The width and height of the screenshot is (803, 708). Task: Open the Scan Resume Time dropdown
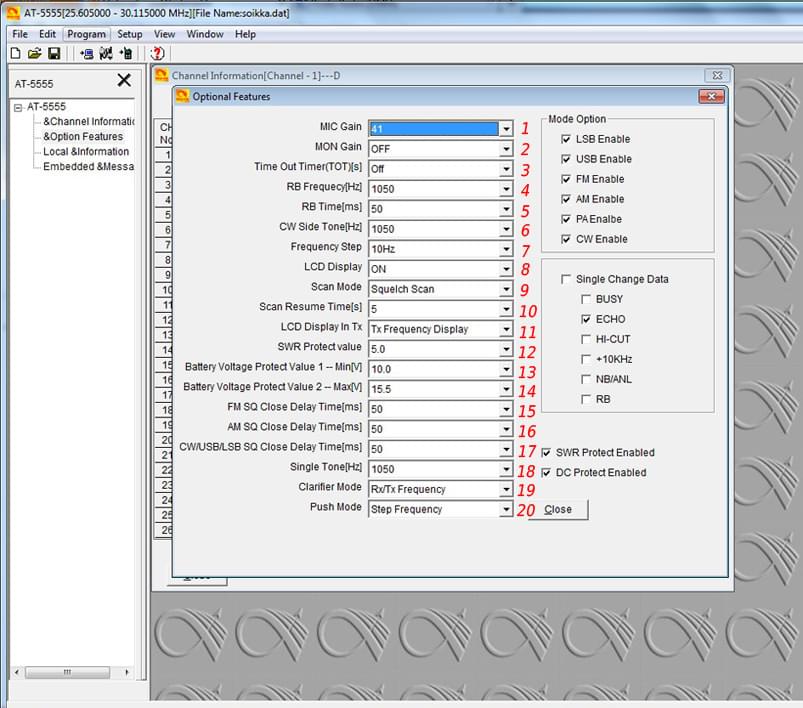pyautogui.click(x=506, y=308)
